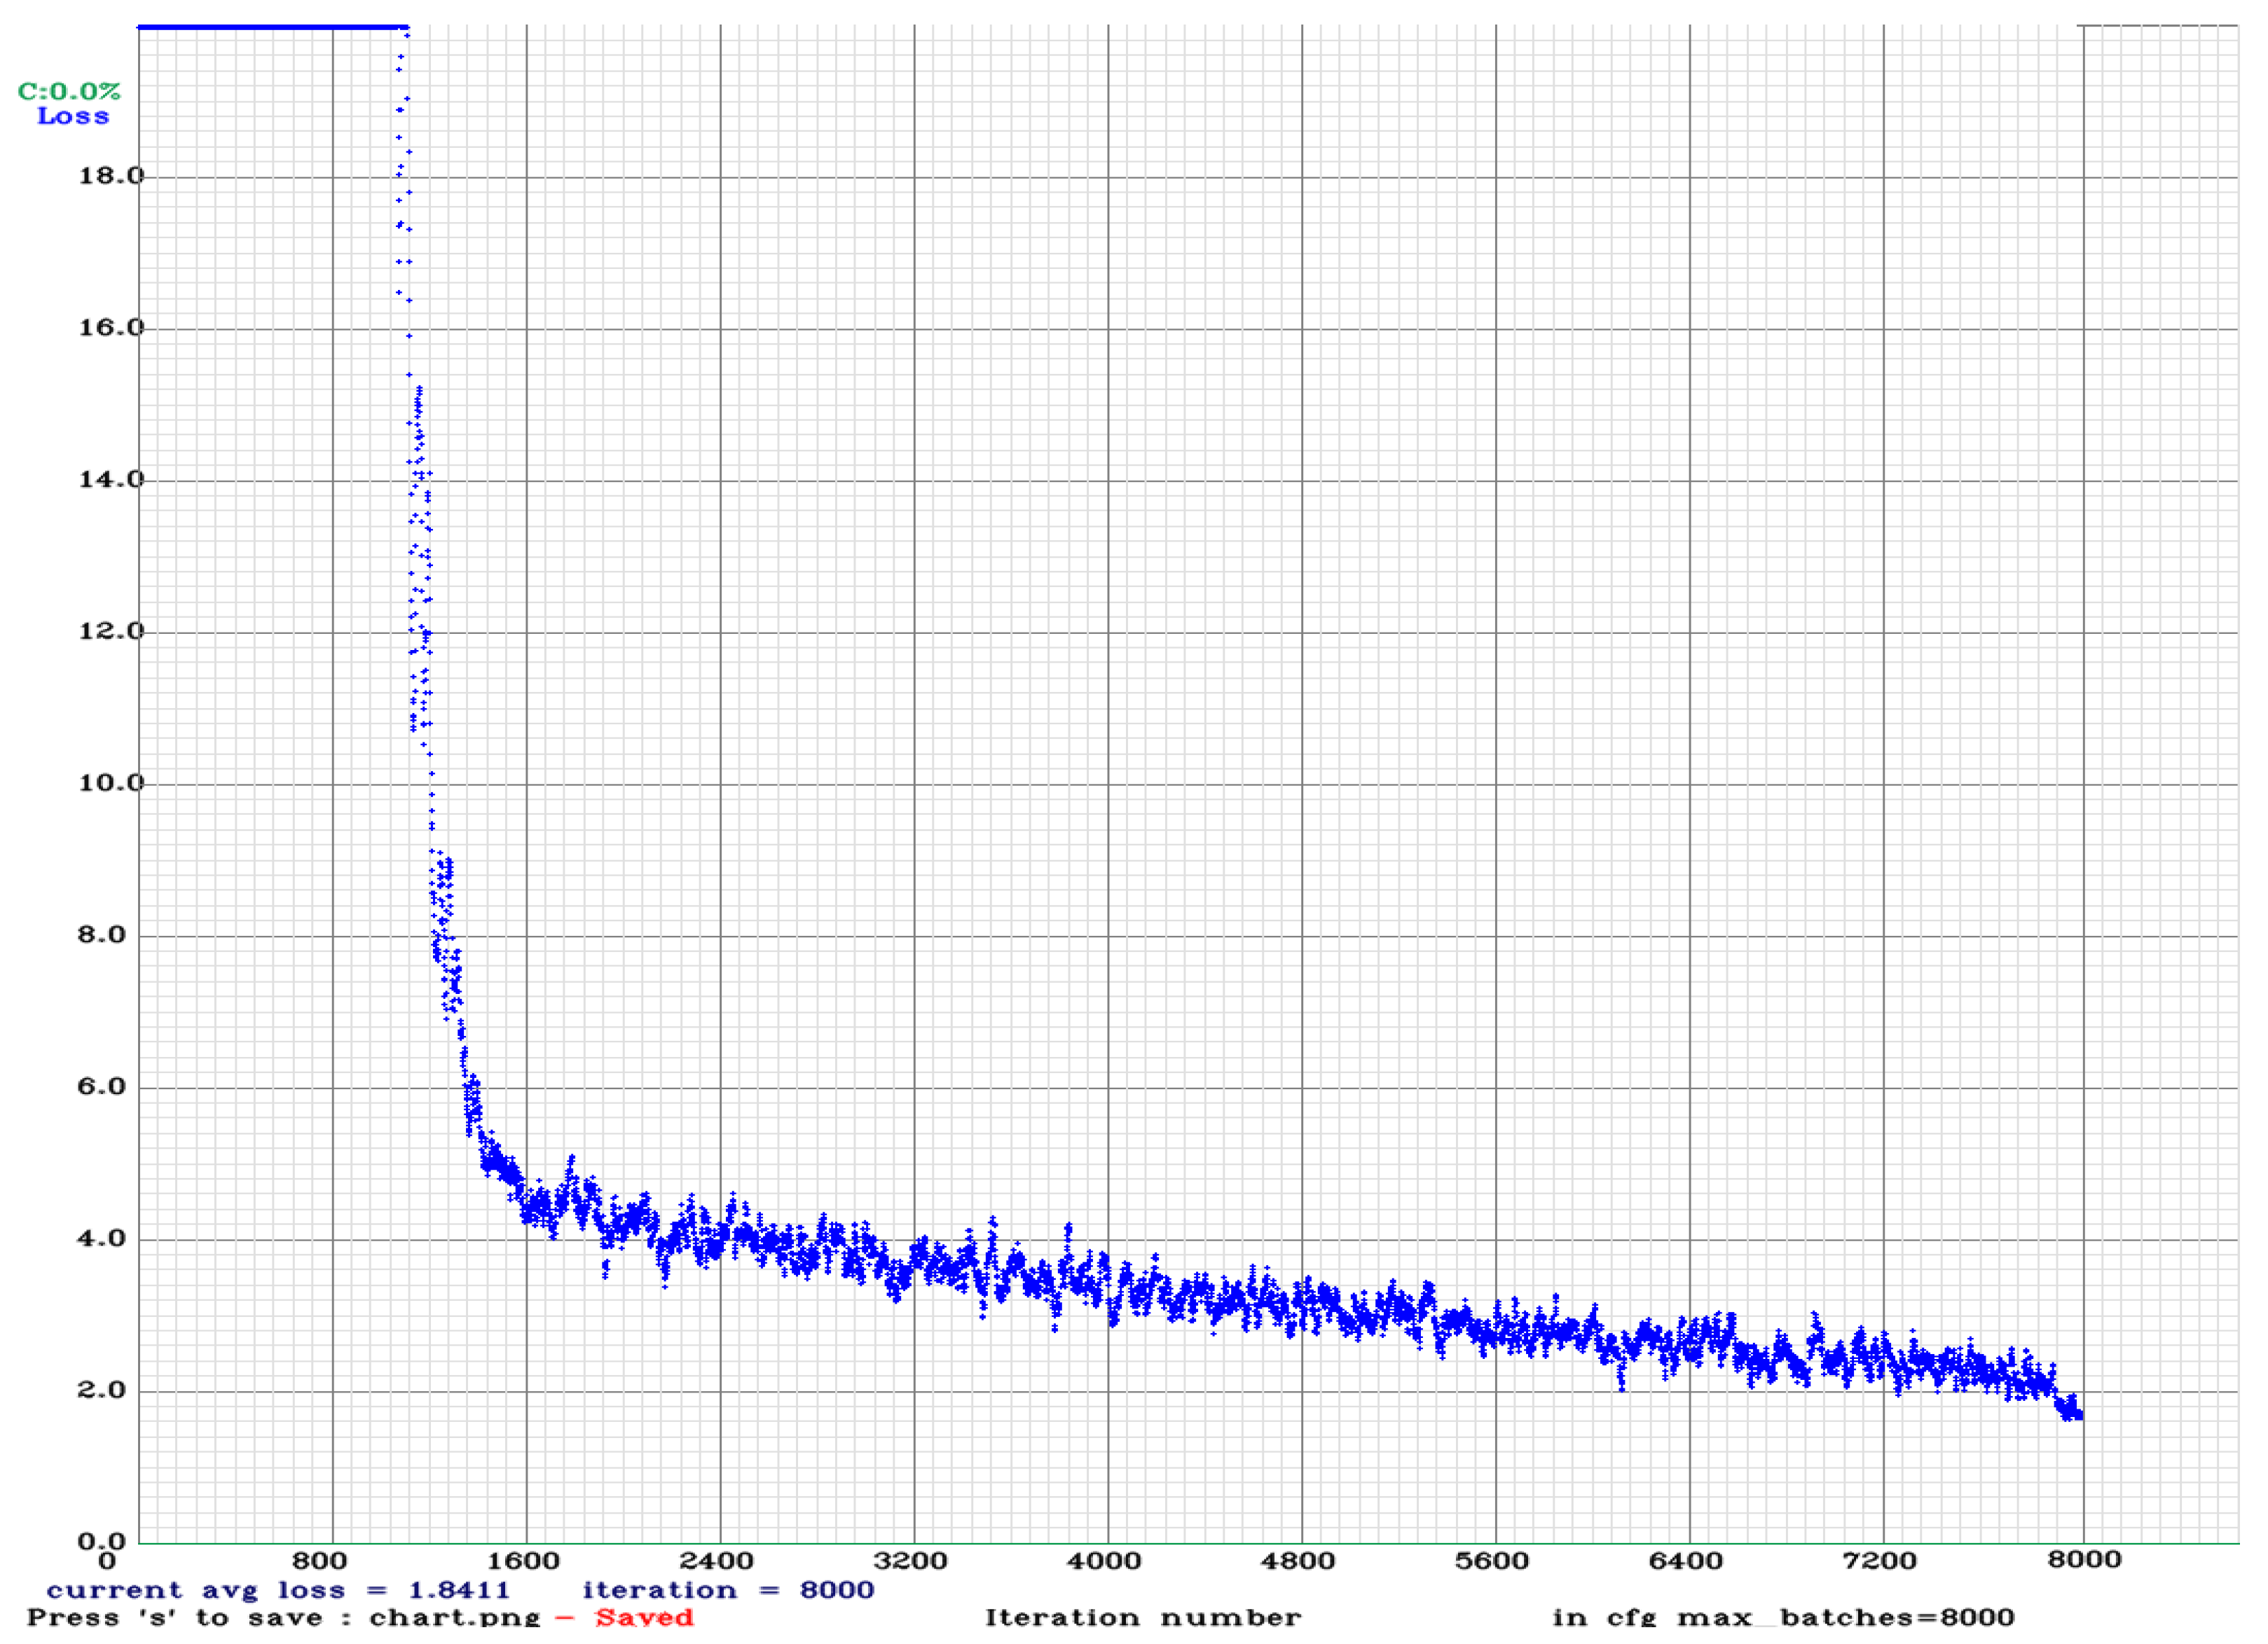Image resolution: width=2268 pixels, height=1644 pixels.
Task: Click x-axis tick label '800'
Action: point(320,1561)
